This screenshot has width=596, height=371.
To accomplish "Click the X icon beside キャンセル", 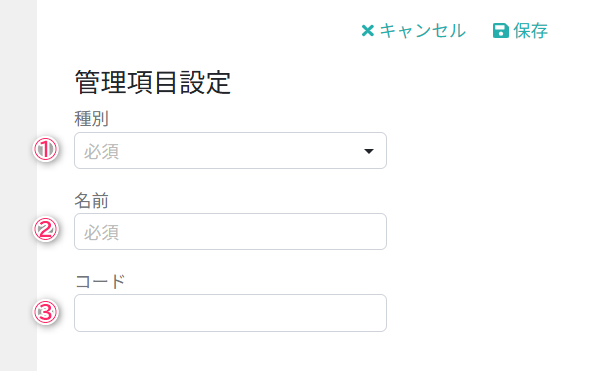I will tap(368, 30).
